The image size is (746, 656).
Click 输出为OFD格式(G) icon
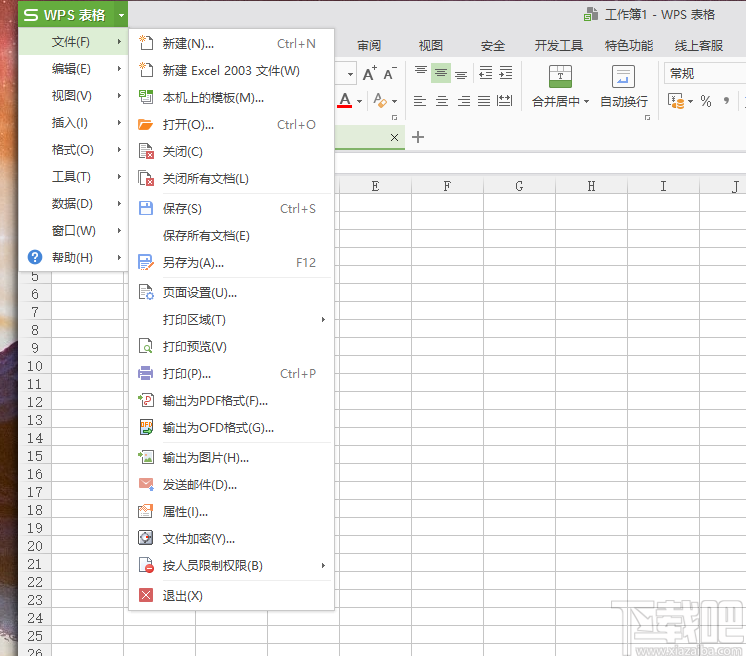click(x=146, y=427)
